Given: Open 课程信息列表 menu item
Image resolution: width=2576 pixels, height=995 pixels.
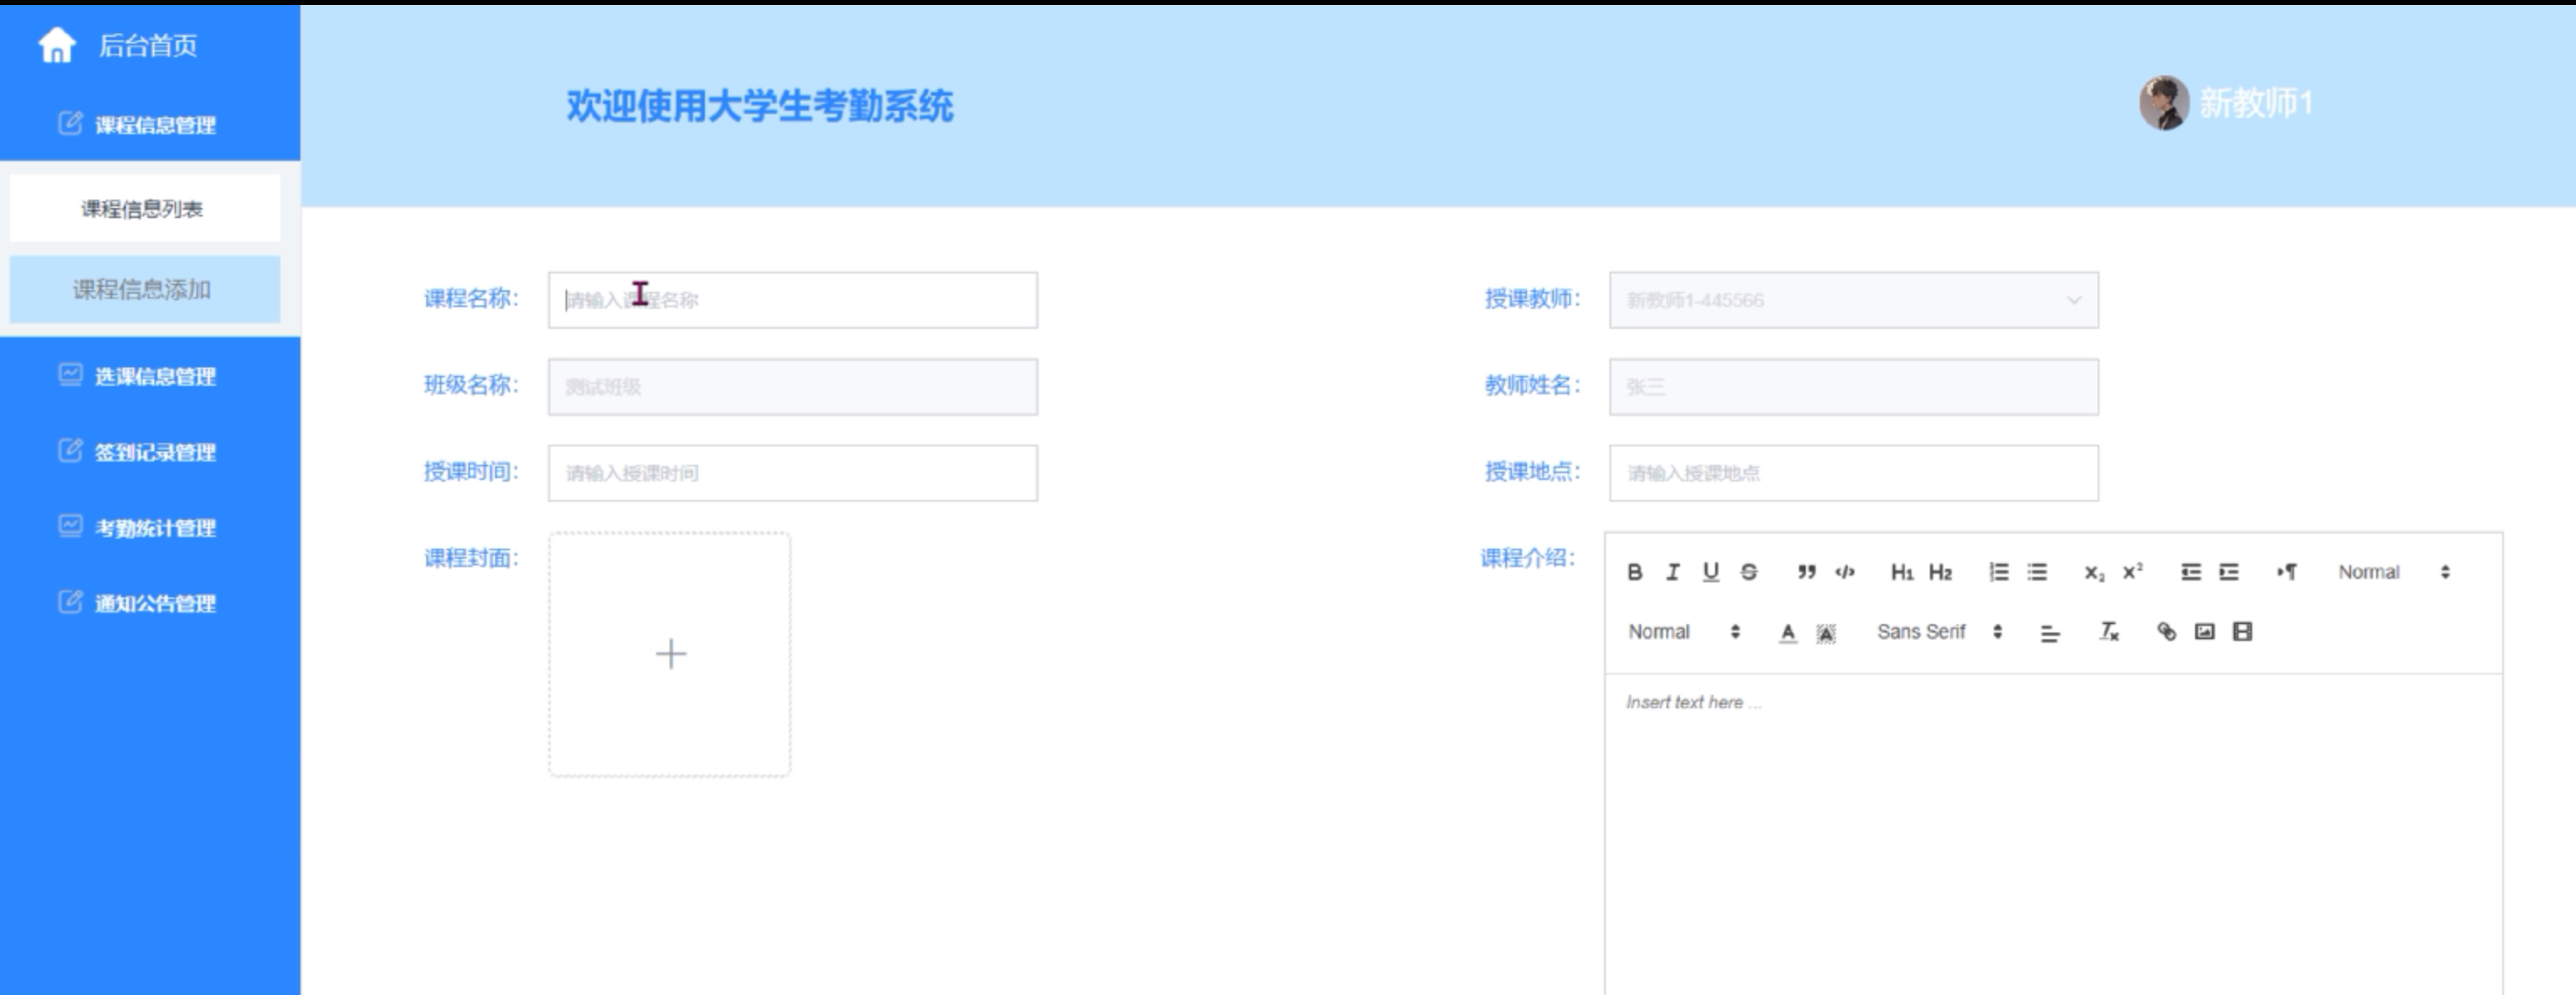Looking at the screenshot, I should click(x=143, y=209).
